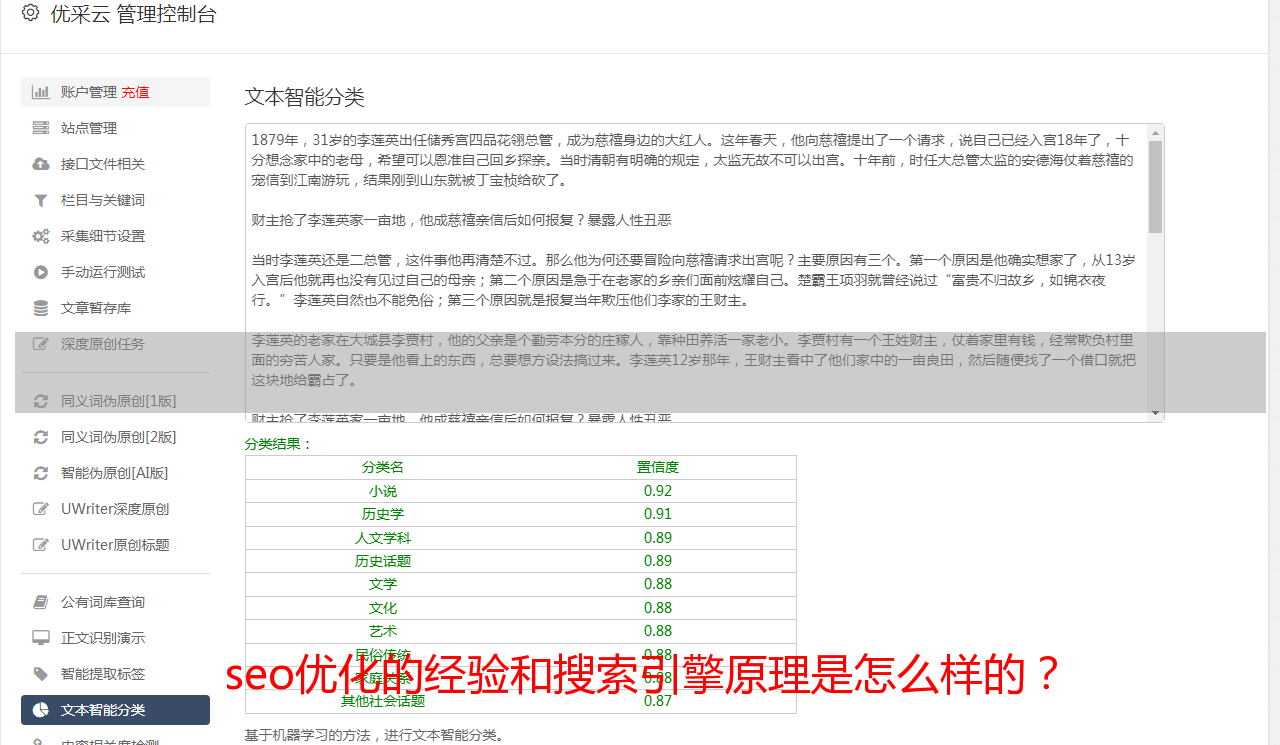Click the book icon for 公有词库查询
The height and width of the screenshot is (745, 1280).
(41, 602)
